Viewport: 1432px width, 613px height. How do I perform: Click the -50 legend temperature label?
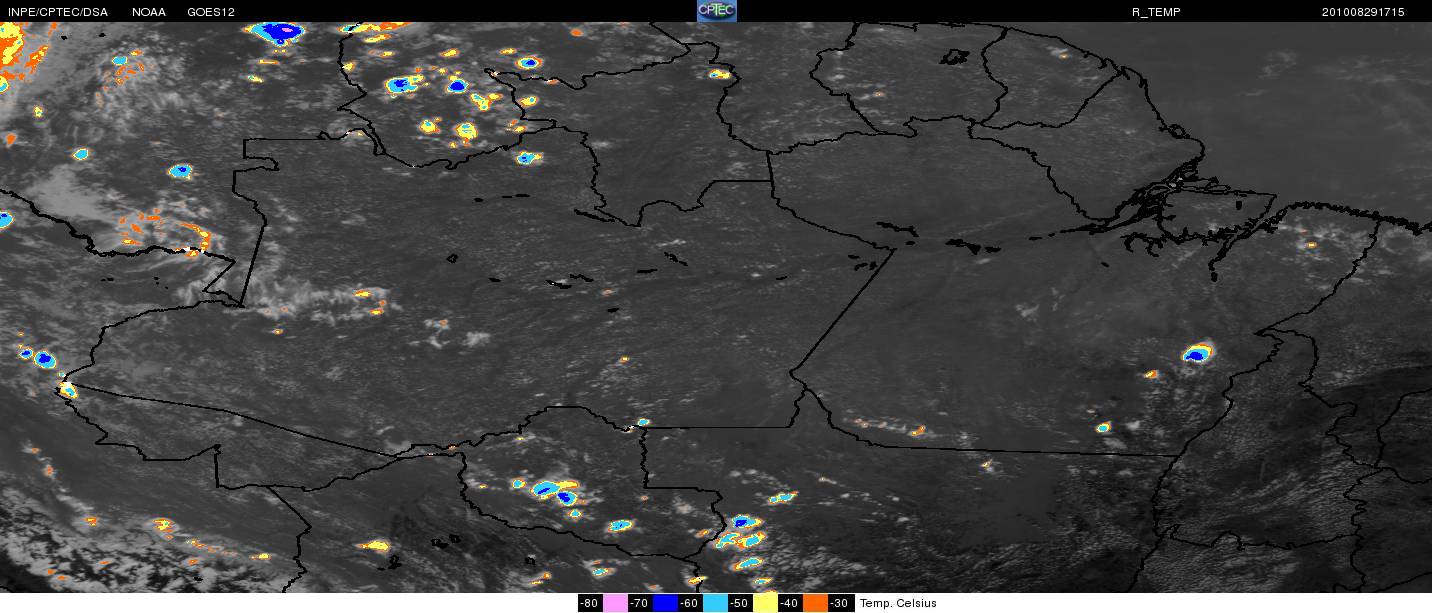click(739, 603)
